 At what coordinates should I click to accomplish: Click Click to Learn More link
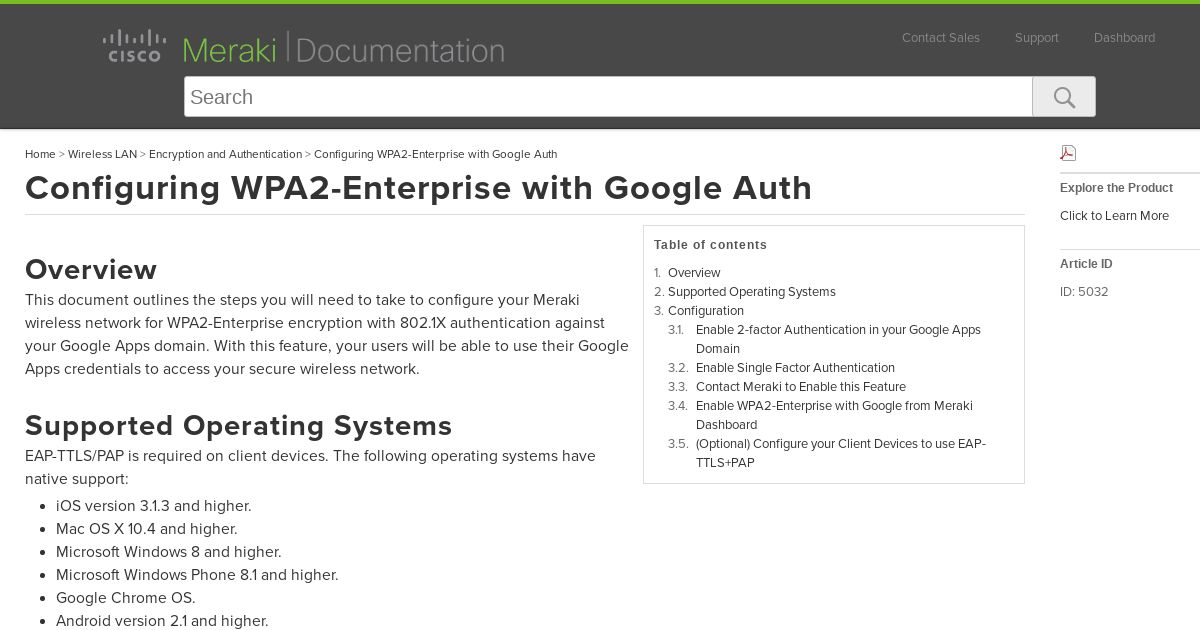[x=1114, y=216]
